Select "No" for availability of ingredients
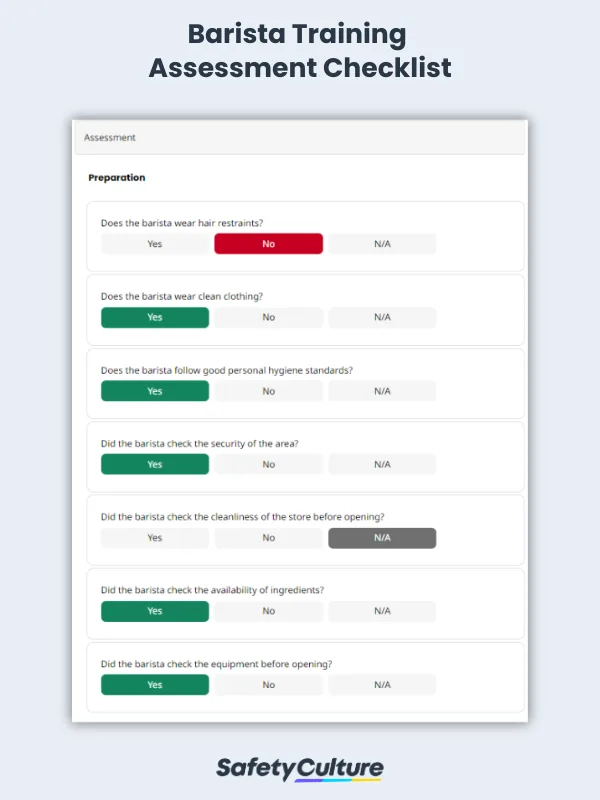 click(268, 611)
